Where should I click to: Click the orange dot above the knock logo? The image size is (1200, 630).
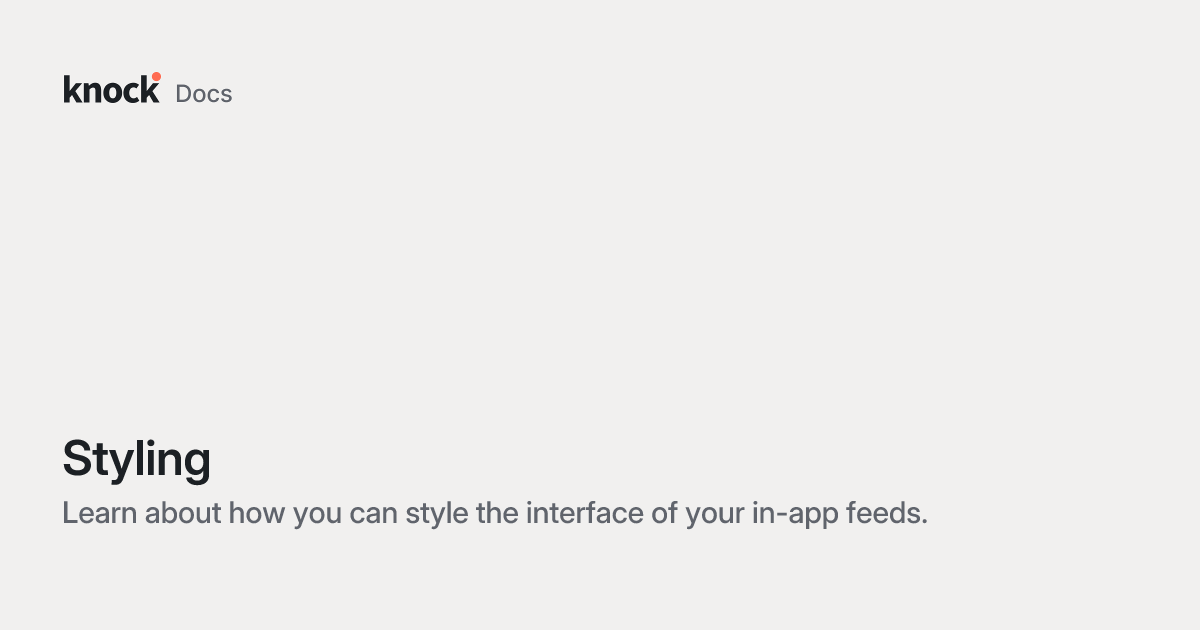coord(156,76)
